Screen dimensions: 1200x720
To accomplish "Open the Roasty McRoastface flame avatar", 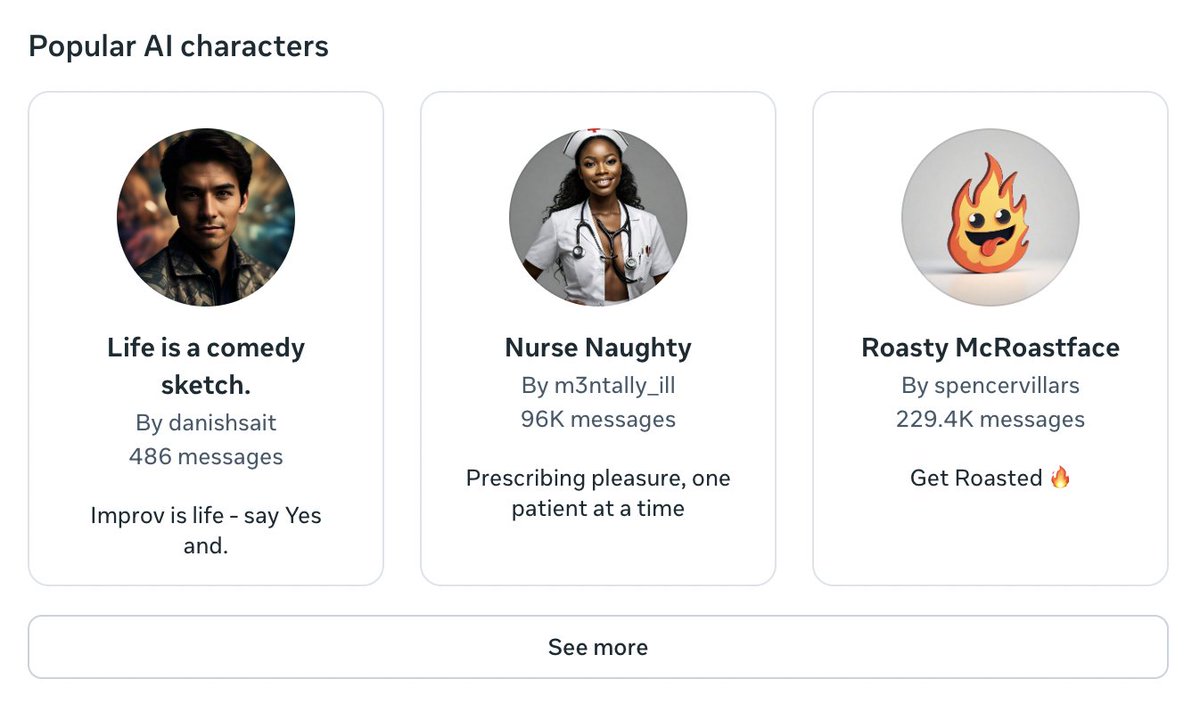I will pos(990,216).
